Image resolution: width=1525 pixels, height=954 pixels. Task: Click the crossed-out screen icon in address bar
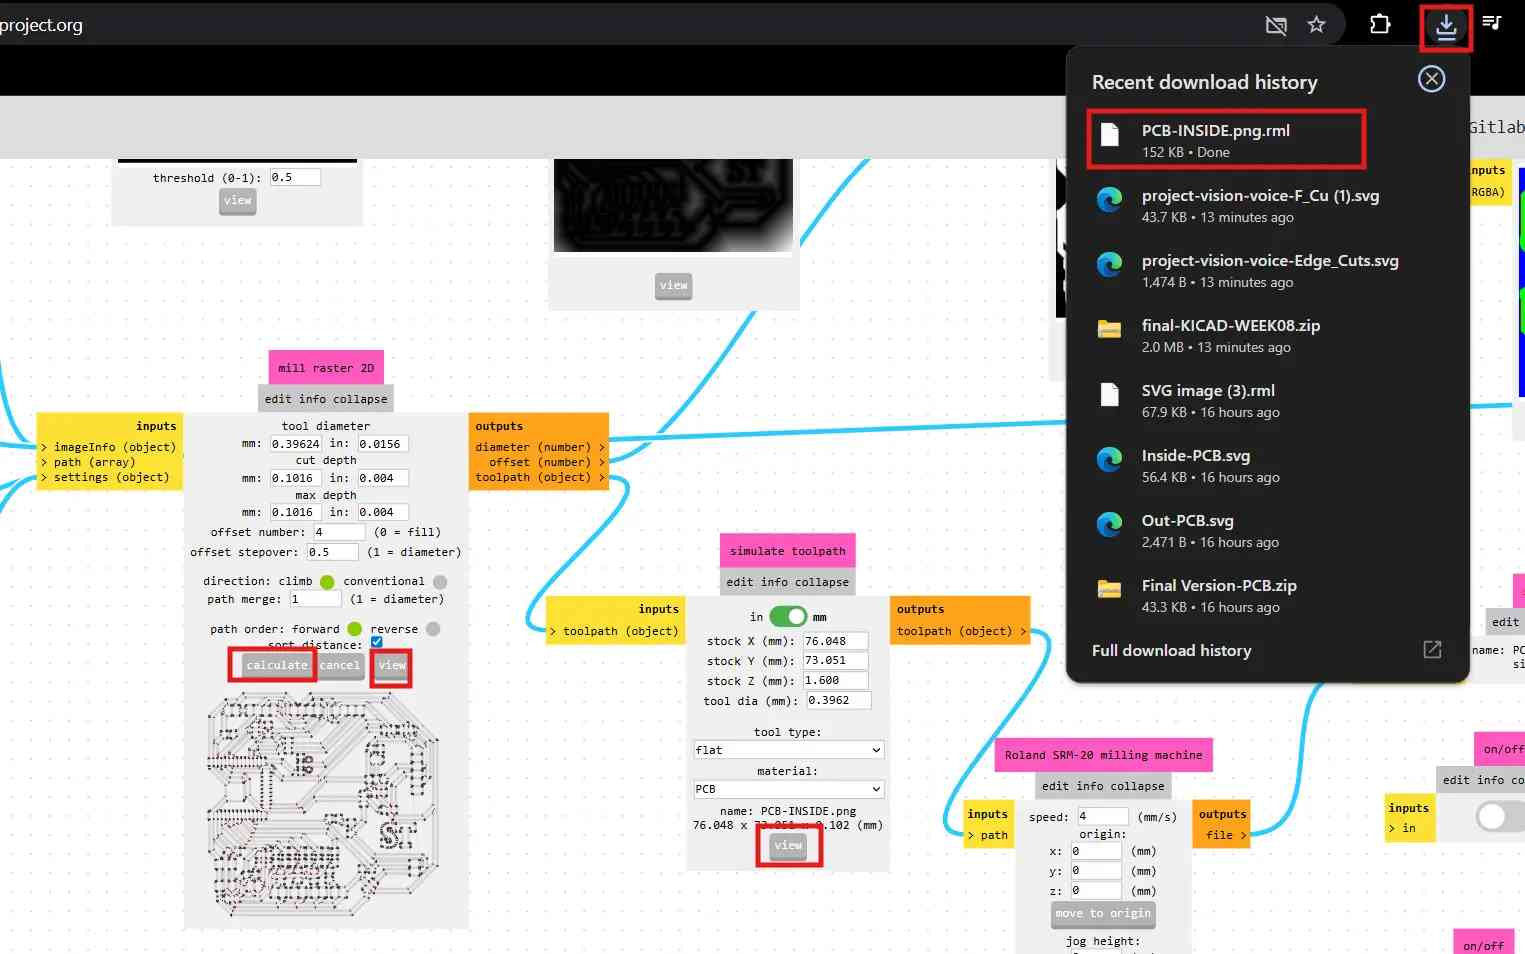(x=1276, y=25)
